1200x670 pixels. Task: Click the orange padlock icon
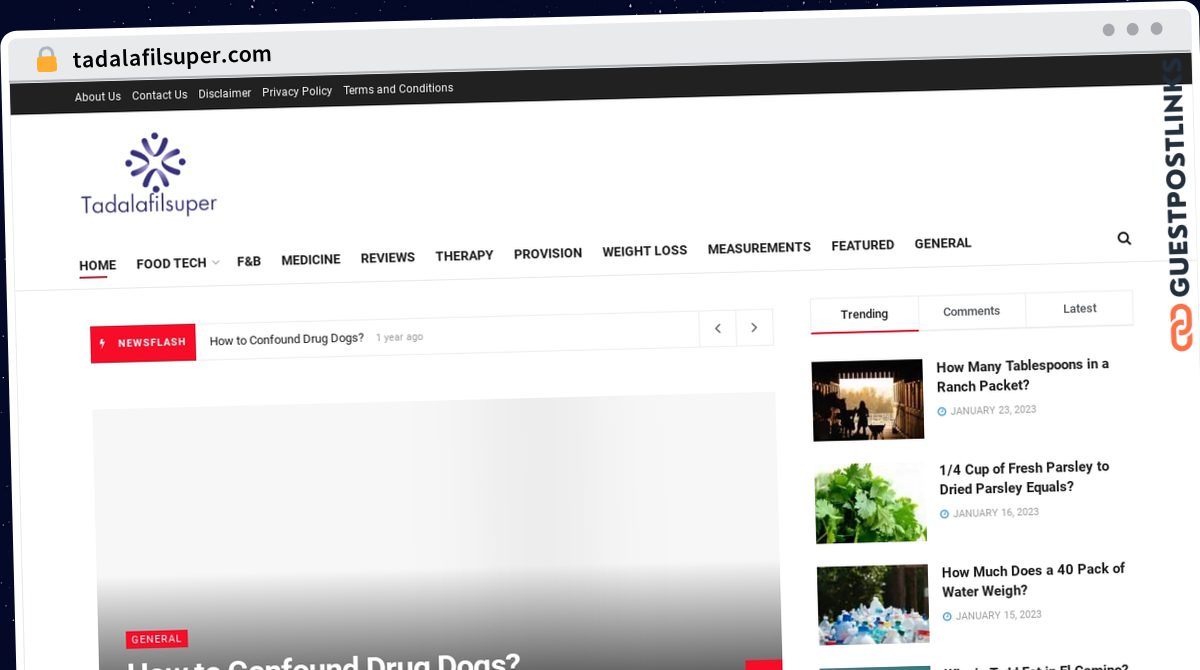tap(46, 59)
